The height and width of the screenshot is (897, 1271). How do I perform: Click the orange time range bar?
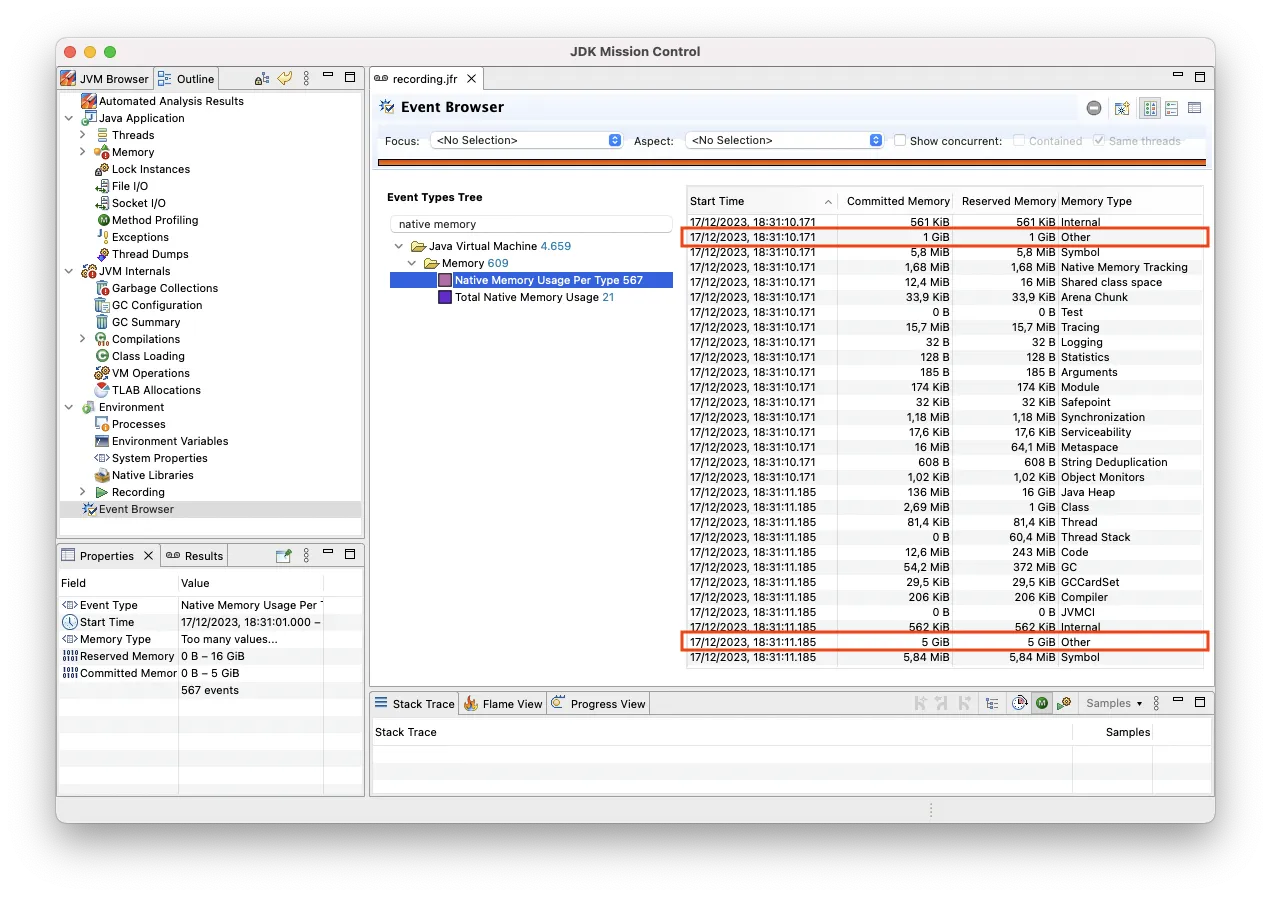[791, 162]
